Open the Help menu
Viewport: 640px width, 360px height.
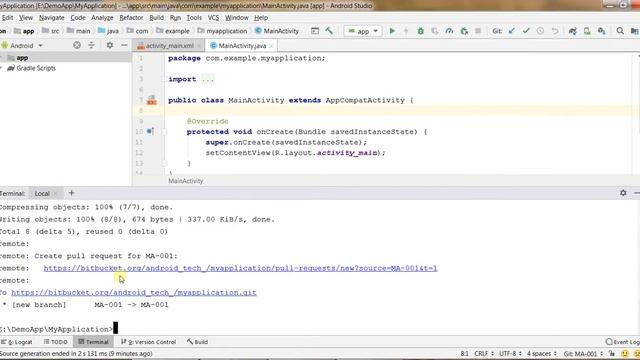[x=261, y=18]
